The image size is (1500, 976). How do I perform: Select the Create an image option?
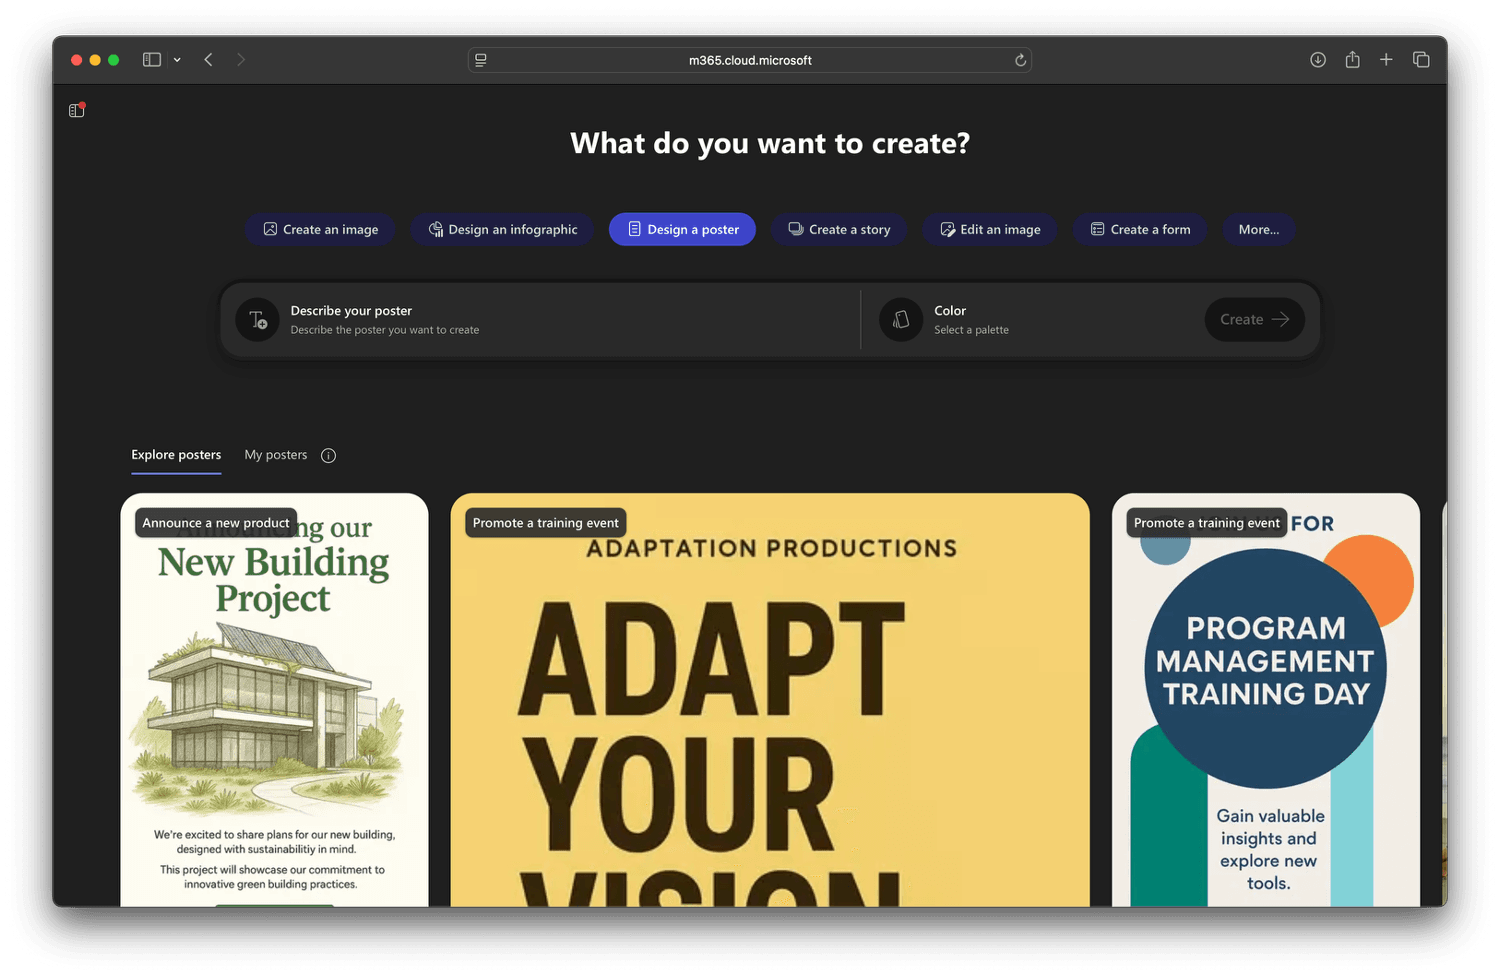[320, 230]
